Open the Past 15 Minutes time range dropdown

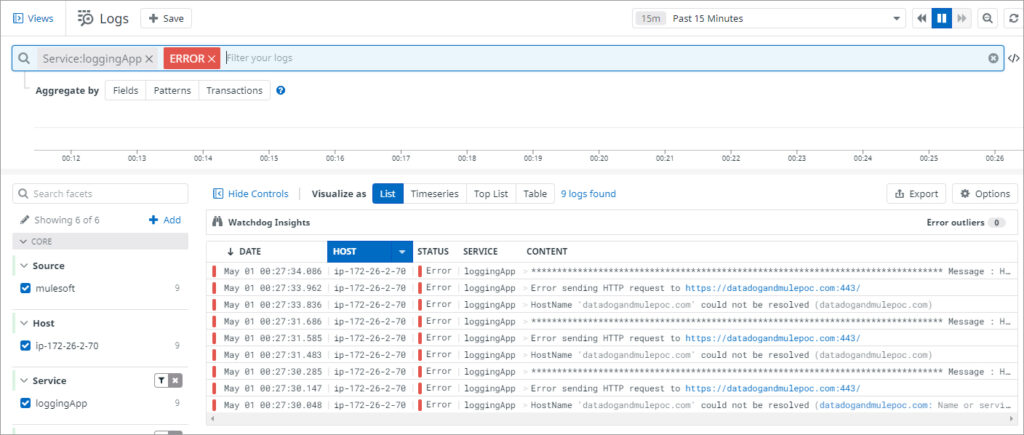(768, 18)
